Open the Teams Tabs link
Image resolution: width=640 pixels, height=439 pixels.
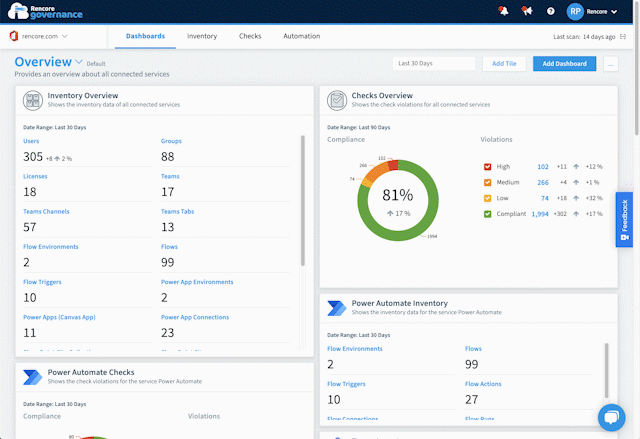click(x=178, y=211)
